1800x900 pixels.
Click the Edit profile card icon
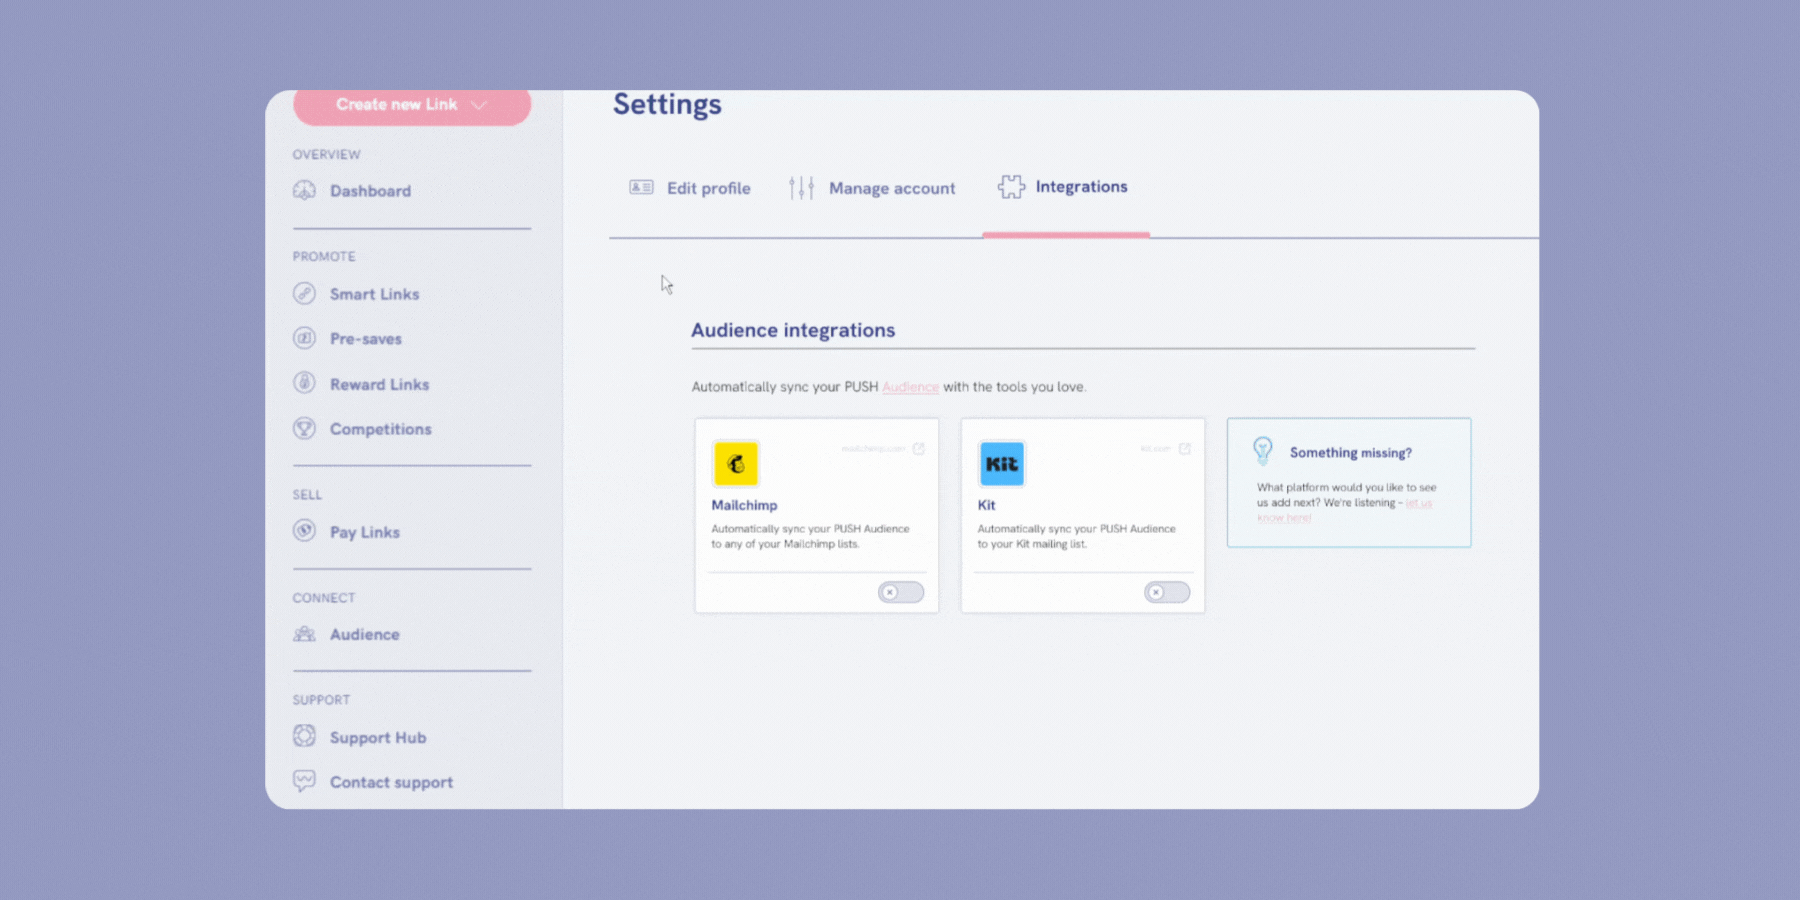[641, 187]
